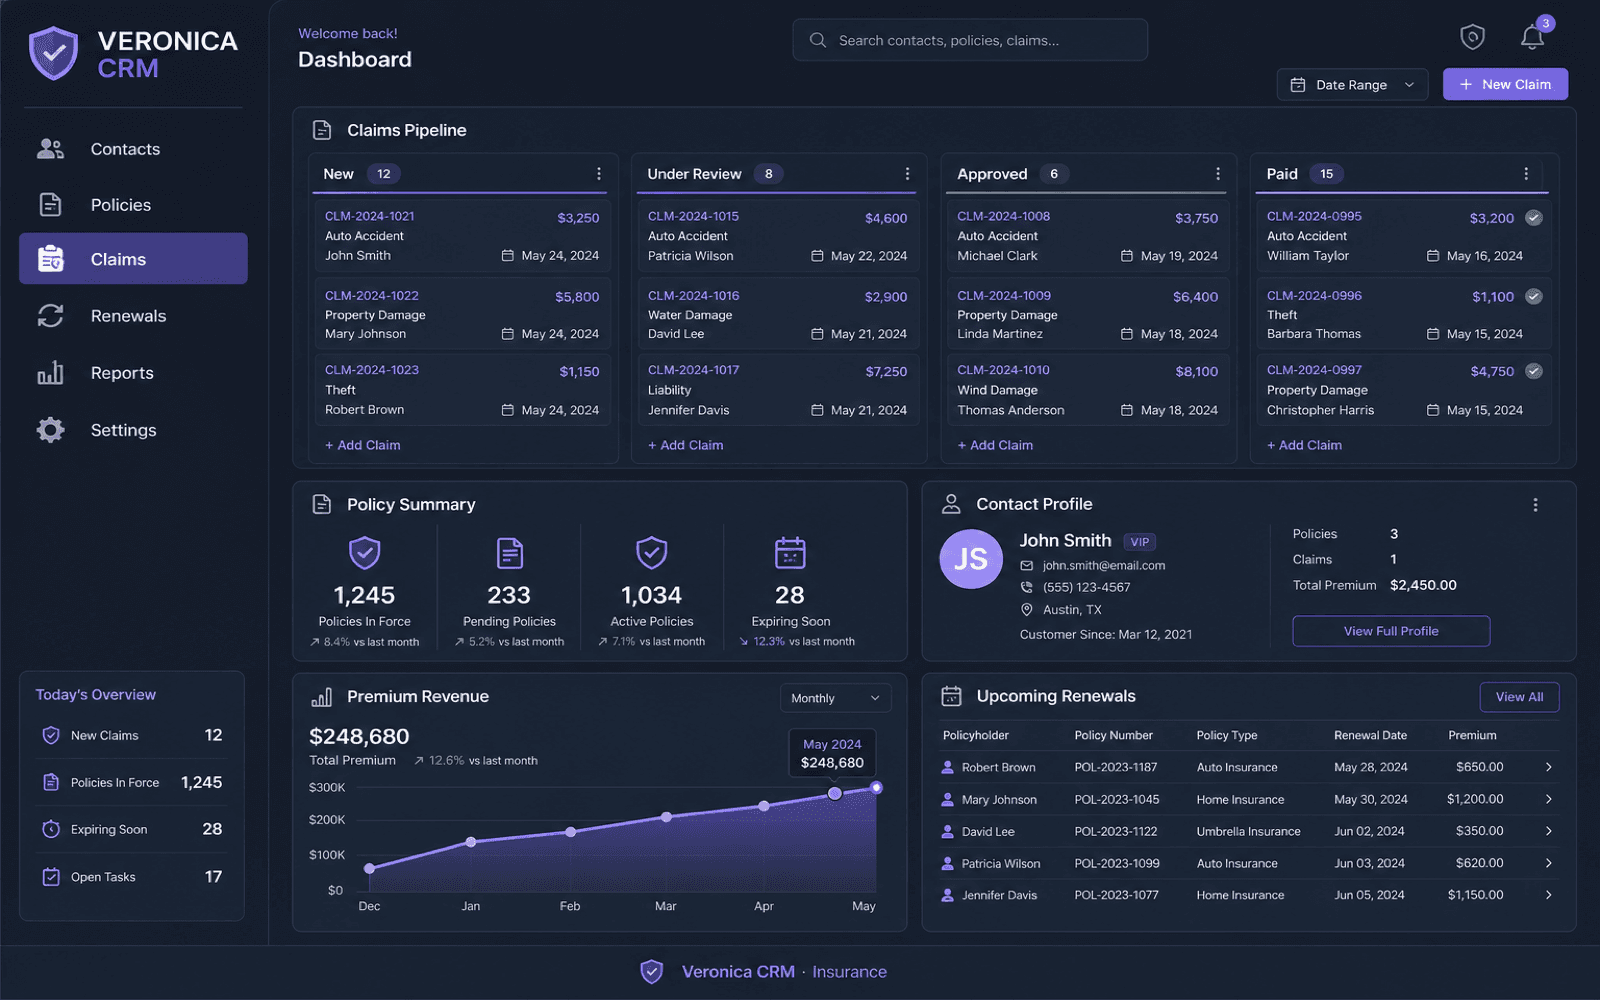
Task: Click Add Claim in the Paid column
Action: [x=1305, y=445]
